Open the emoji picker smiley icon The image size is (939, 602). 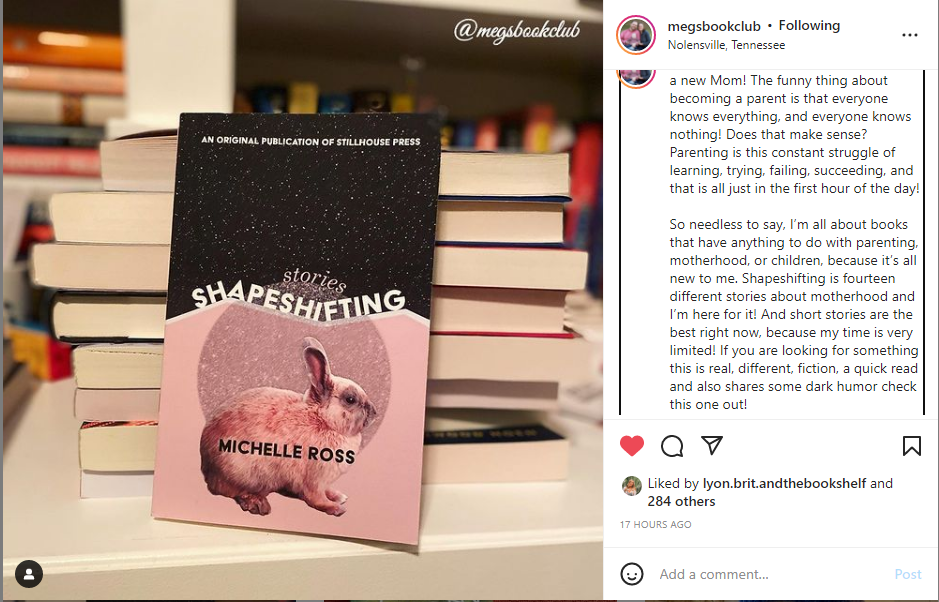(x=632, y=574)
